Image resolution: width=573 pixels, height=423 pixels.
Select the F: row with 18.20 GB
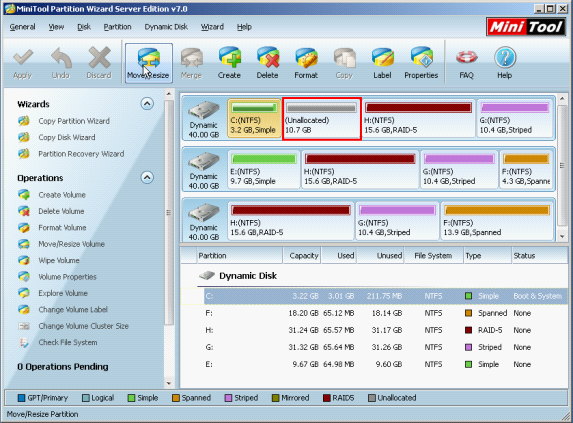pos(374,313)
